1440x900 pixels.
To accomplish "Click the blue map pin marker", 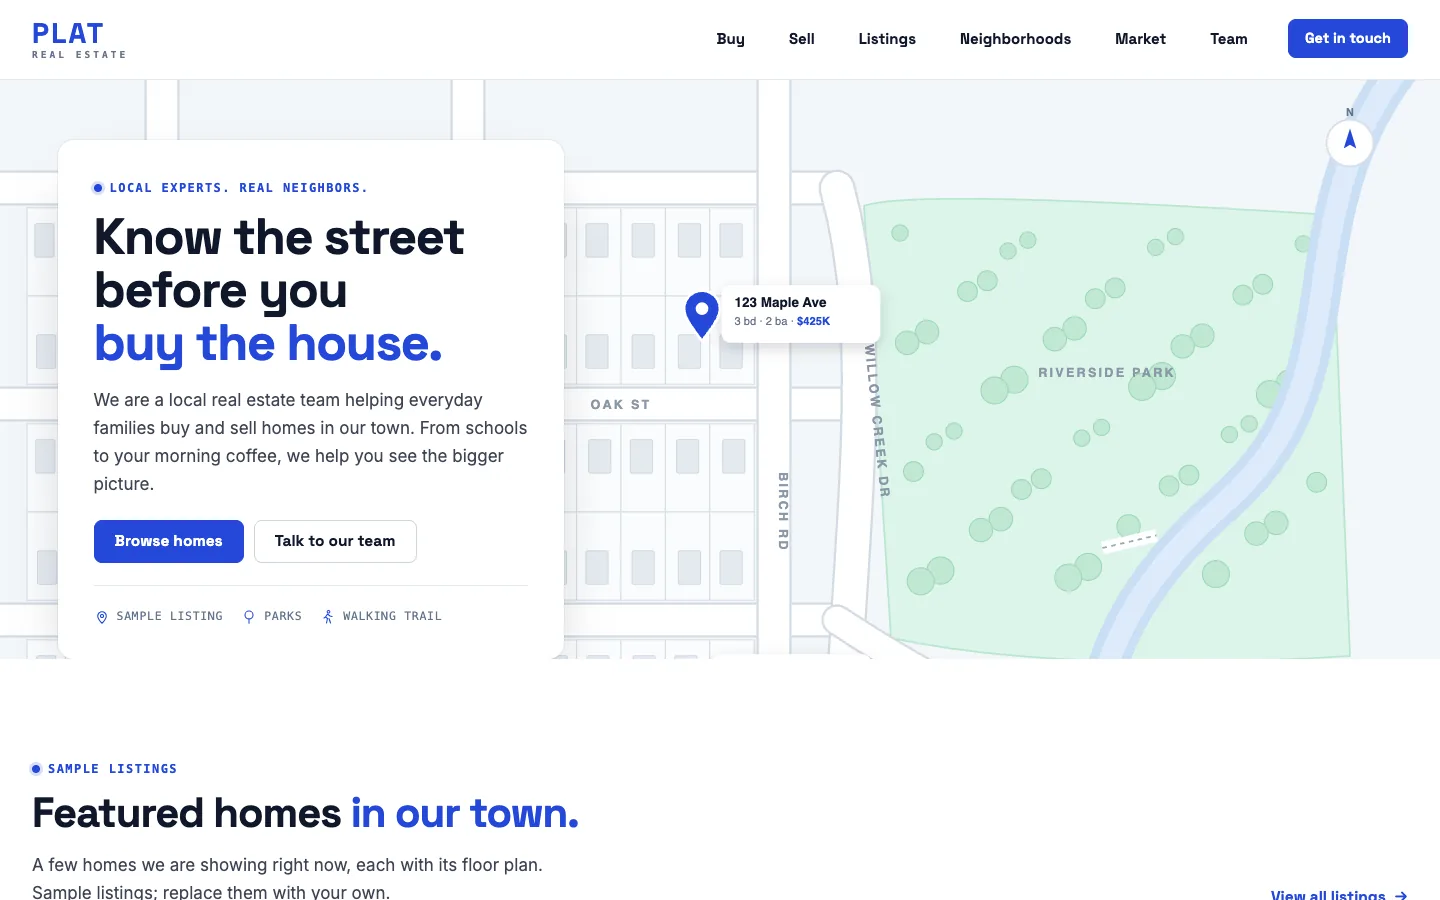I will [x=702, y=313].
